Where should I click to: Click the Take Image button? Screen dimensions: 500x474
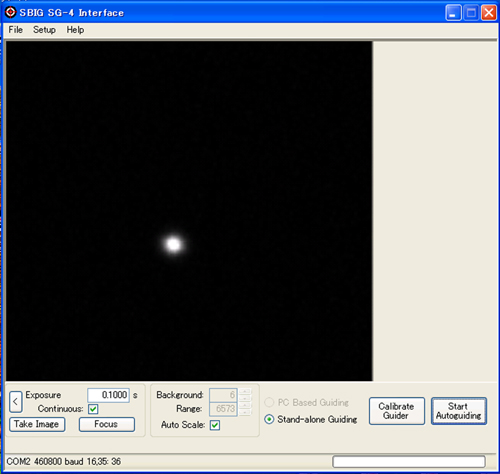pos(37,424)
